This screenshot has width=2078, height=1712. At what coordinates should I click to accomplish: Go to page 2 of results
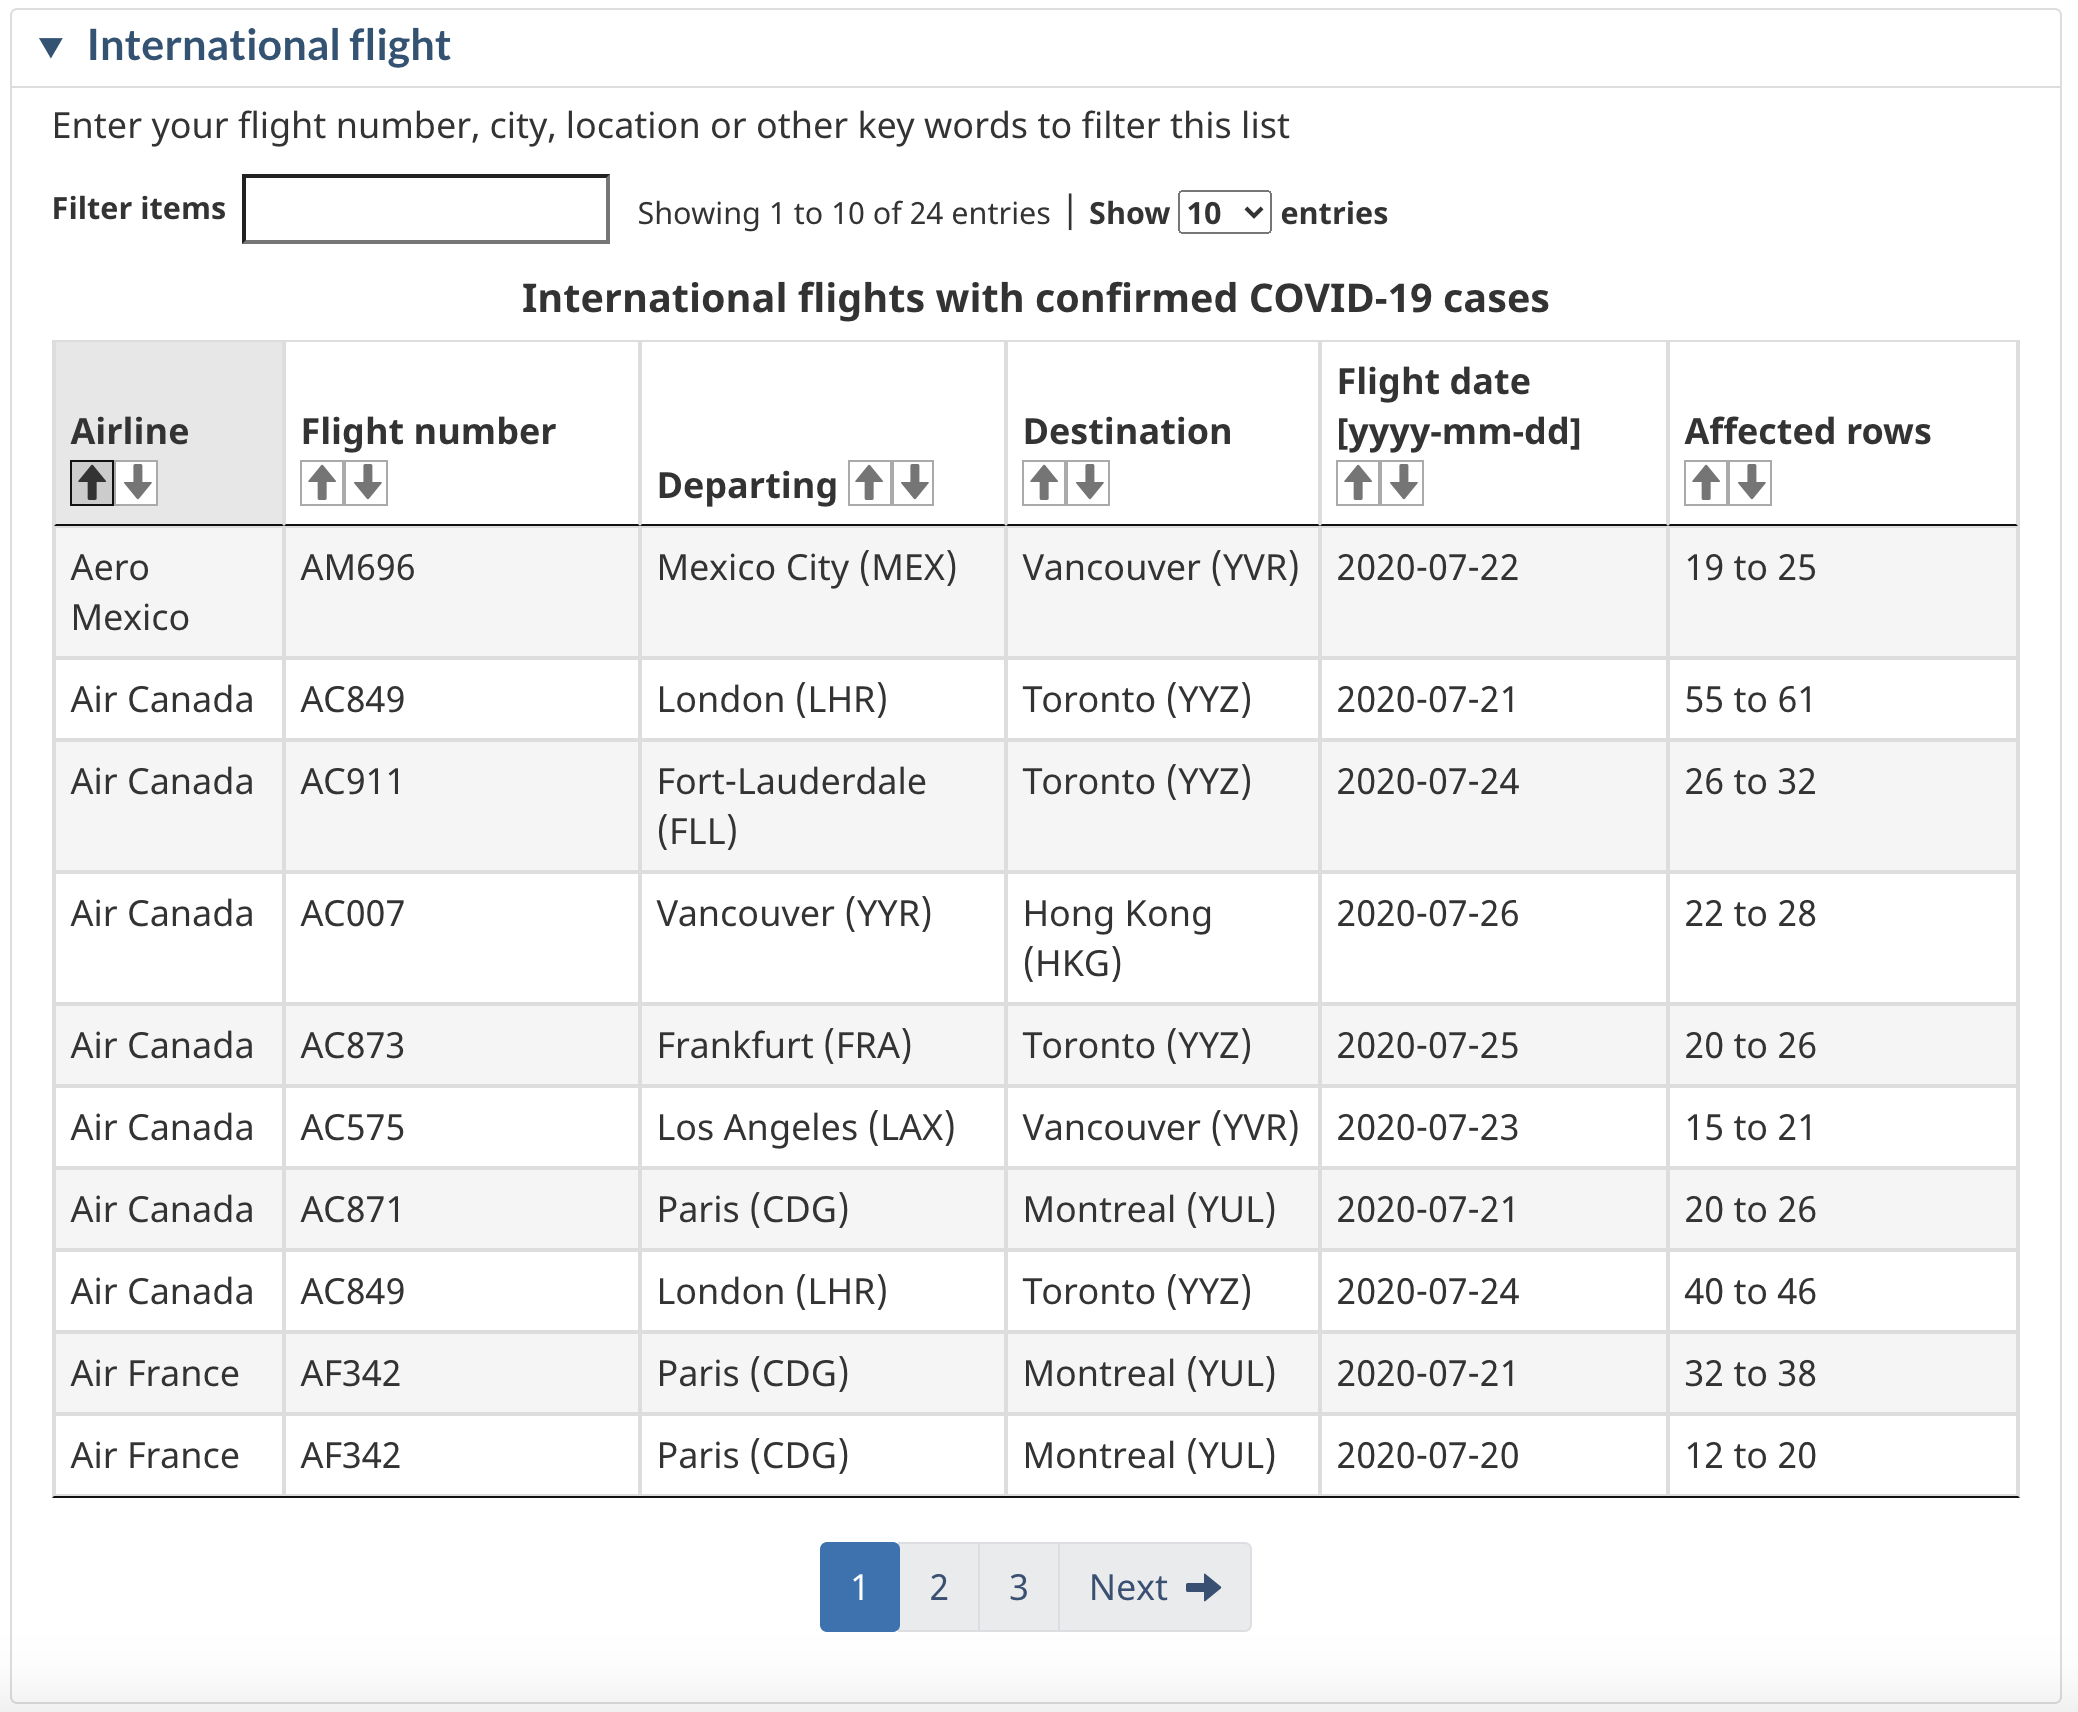tap(939, 1587)
